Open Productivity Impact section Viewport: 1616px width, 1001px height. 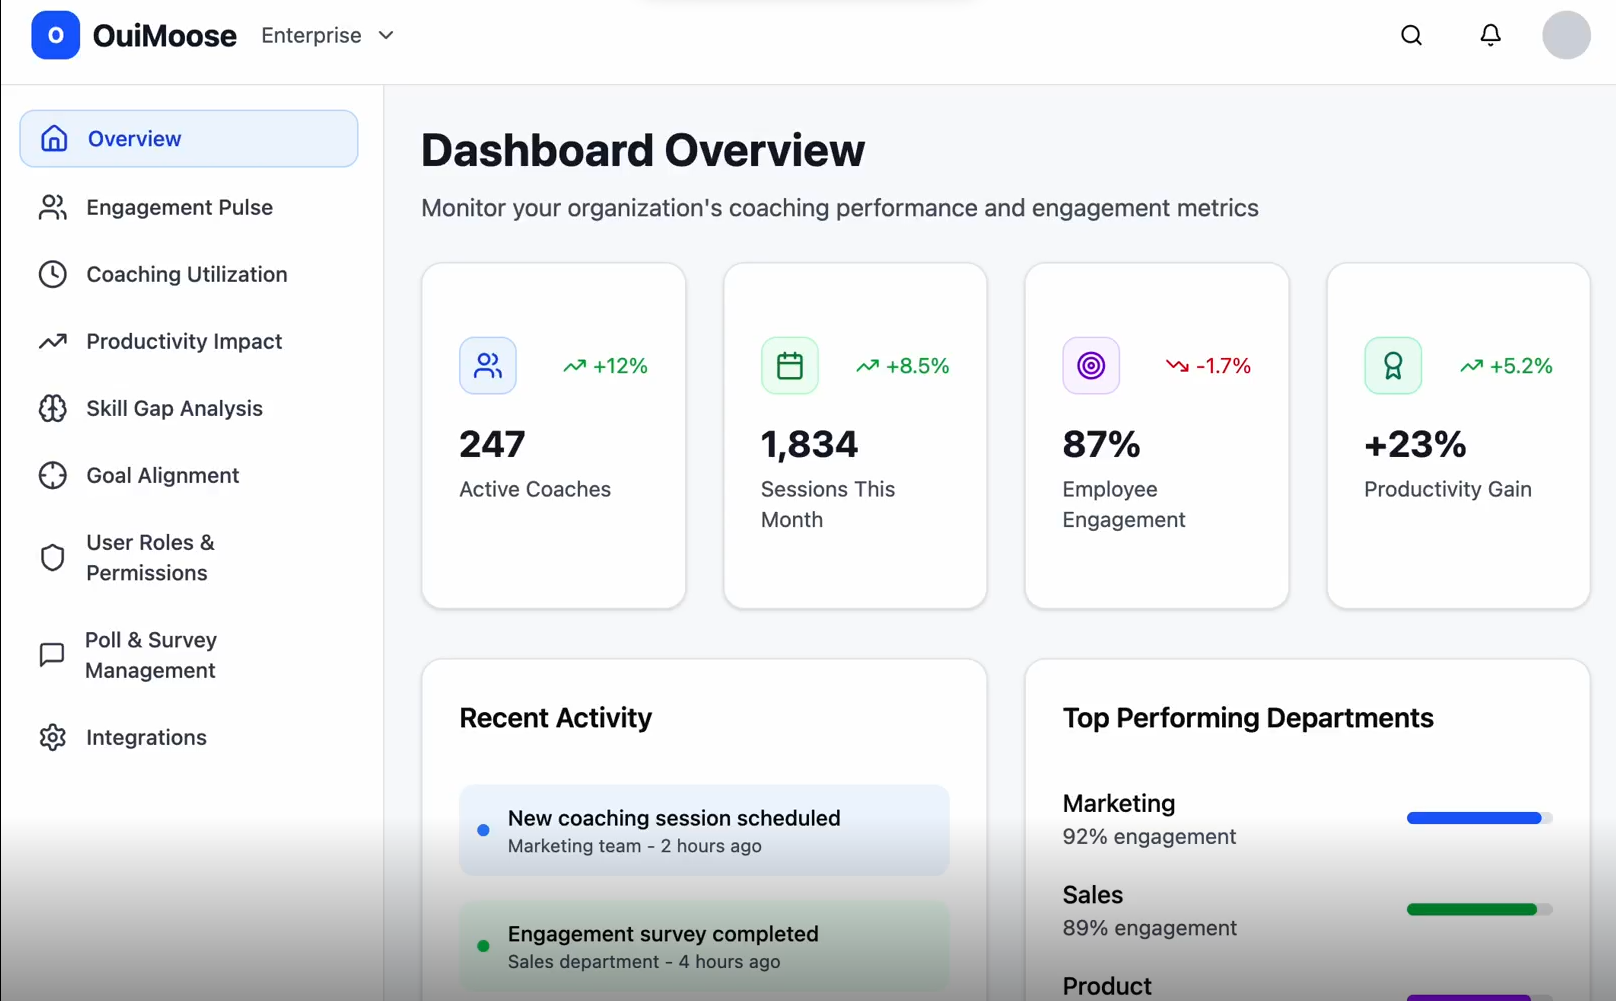click(x=189, y=341)
